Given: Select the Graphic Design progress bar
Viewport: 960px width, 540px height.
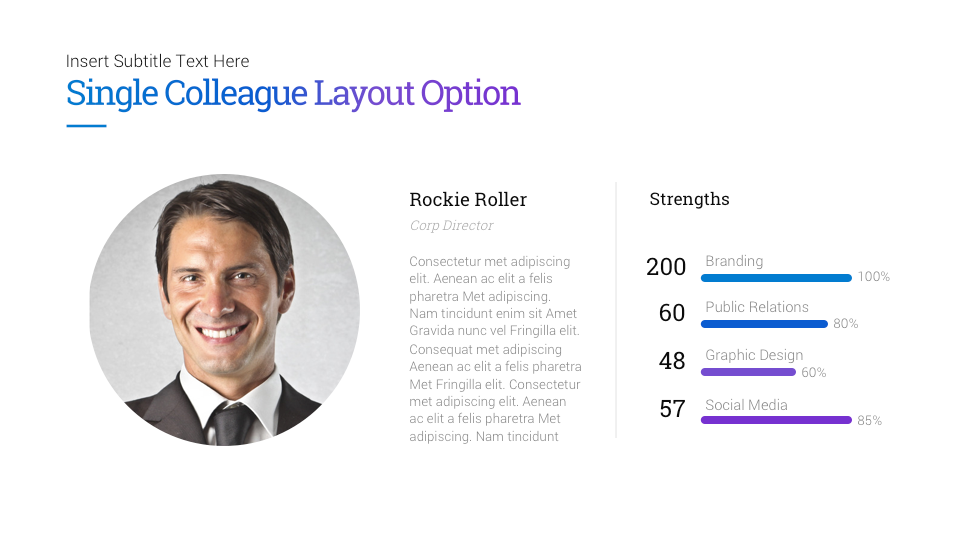Looking at the screenshot, I should (x=748, y=372).
